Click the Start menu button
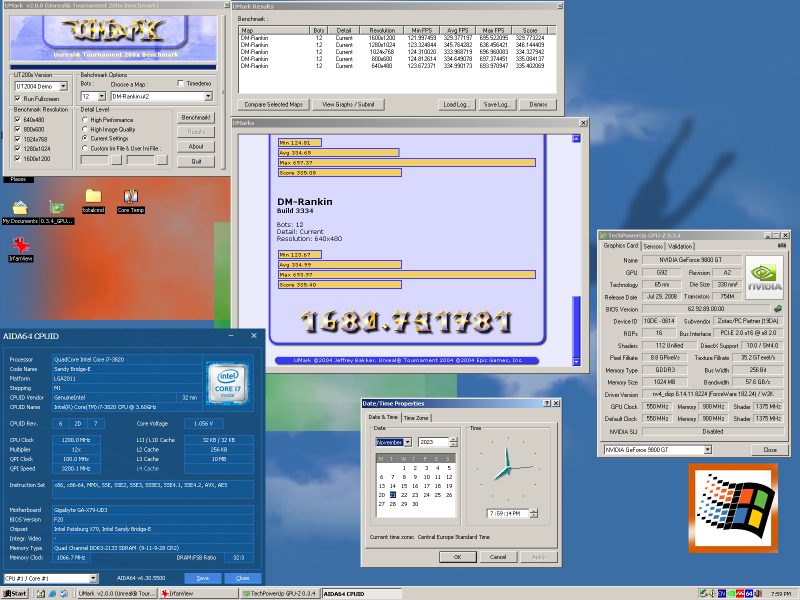The height and width of the screenshot is (600, 800). (15, 593)
